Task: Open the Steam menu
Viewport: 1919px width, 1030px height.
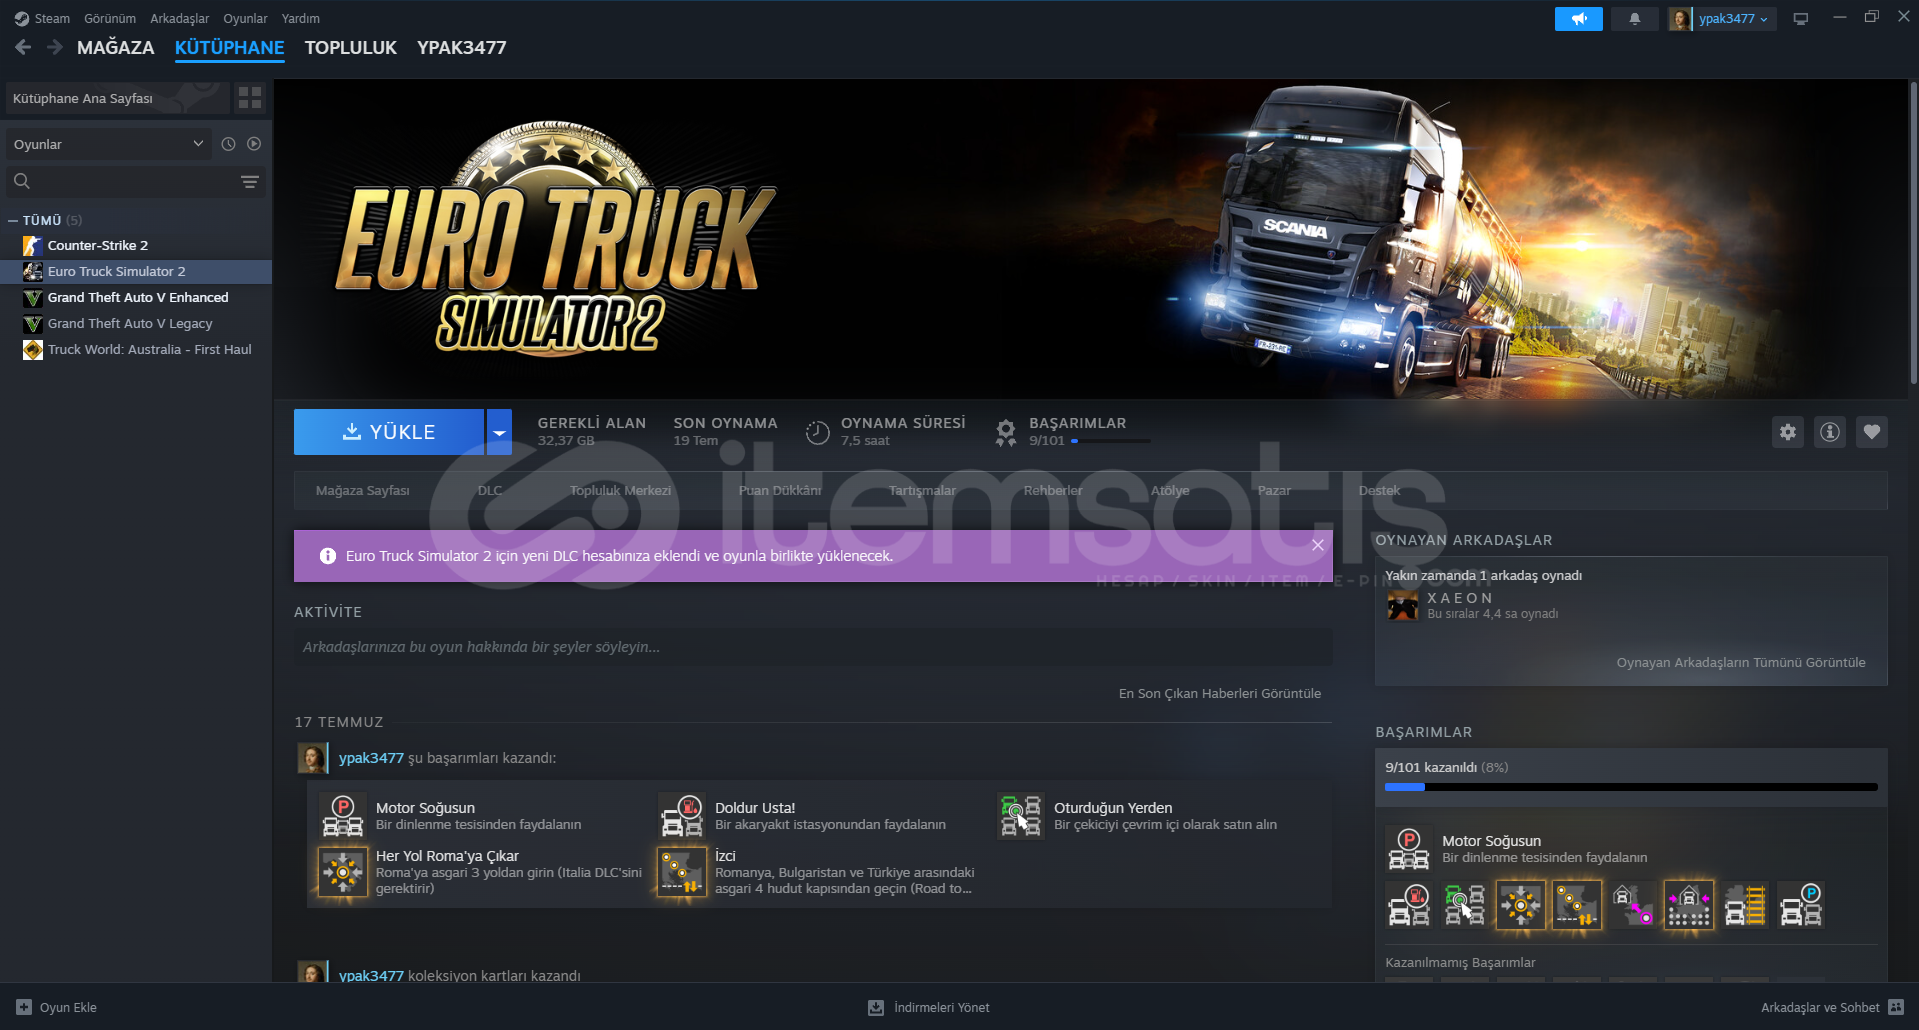Action: click(x=52, y=18)
